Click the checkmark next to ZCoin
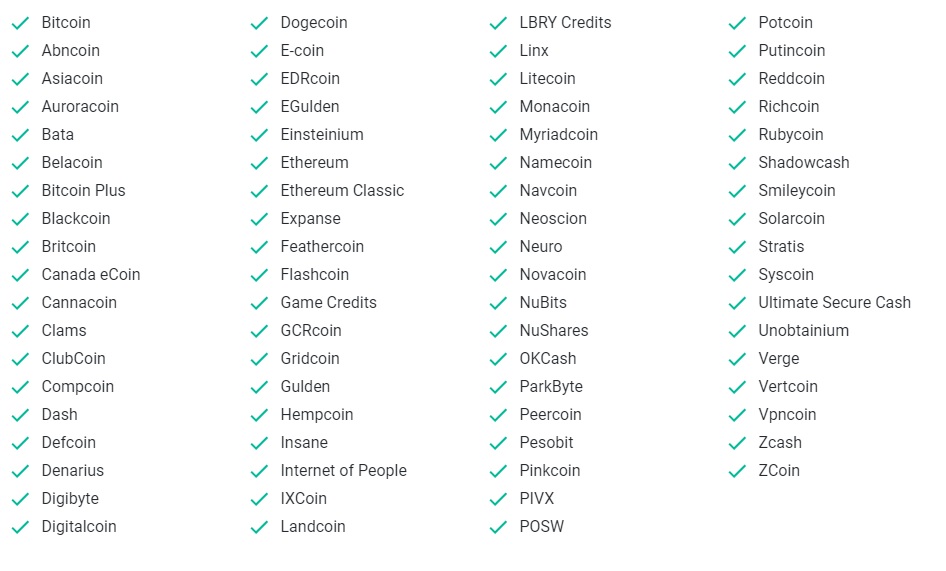The height and width of the screenshot is (571, 946). pyautogui.click(x=737, y=471)
